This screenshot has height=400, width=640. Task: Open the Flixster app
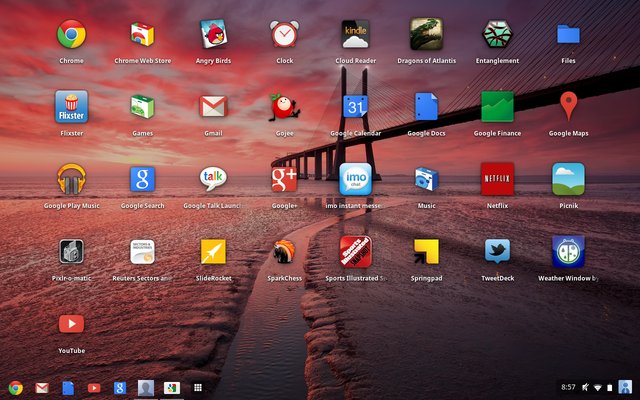[x=71, y=107]
